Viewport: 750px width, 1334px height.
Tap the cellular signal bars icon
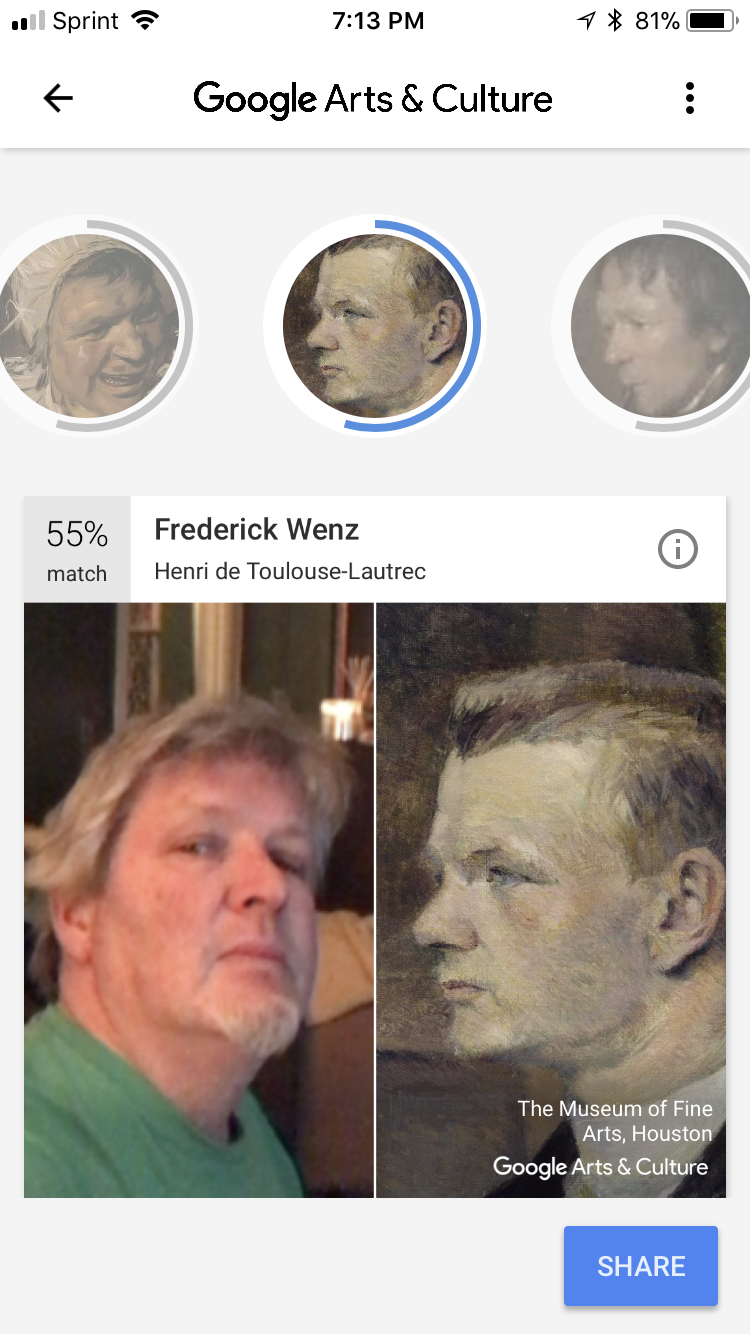pos(28,21)
